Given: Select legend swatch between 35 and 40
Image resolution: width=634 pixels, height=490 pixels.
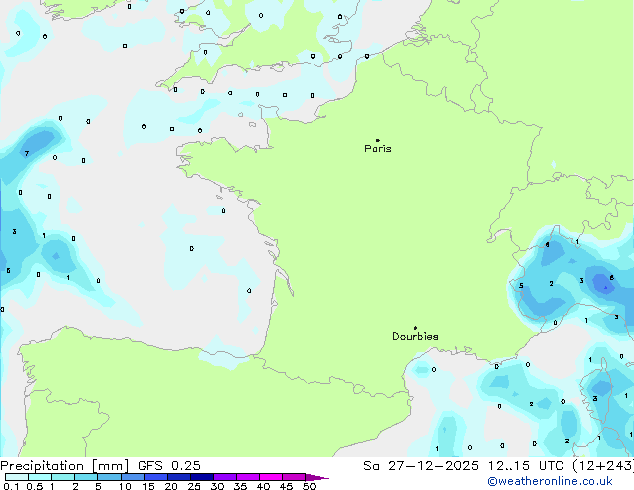Looking at the screenshot, I should [x=248, y=477].
